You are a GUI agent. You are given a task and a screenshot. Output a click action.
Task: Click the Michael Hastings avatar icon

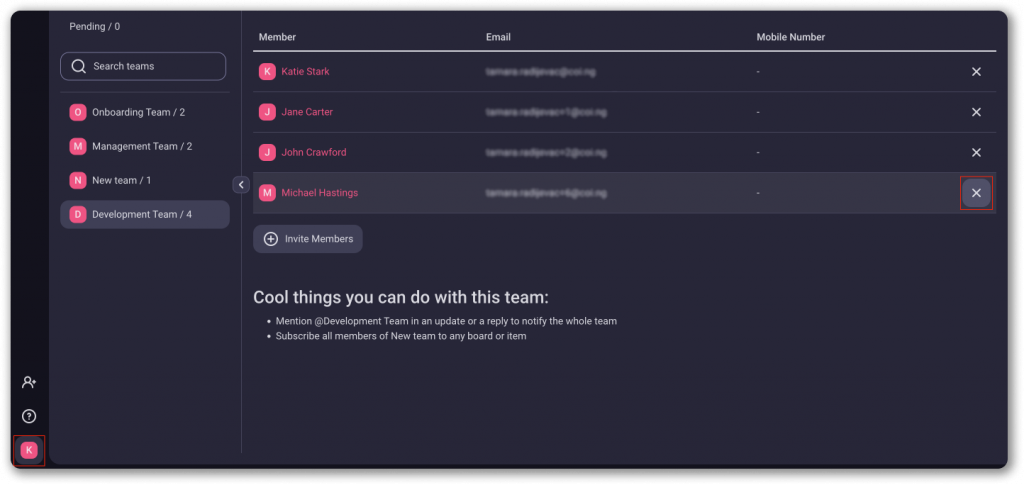[x=267, y=193]
